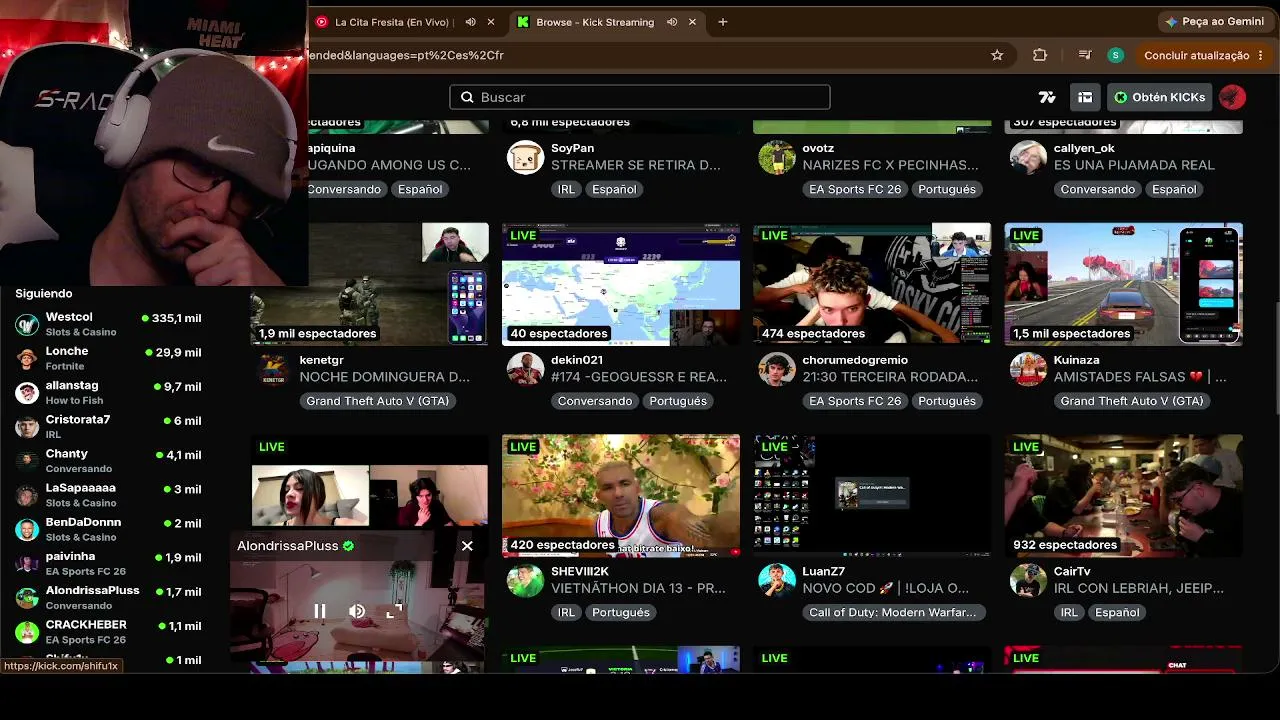This screenshot has height=720, width=1280.
Task: Open BenDaDonnn in the followed list
Action: (x=108, y=529)
